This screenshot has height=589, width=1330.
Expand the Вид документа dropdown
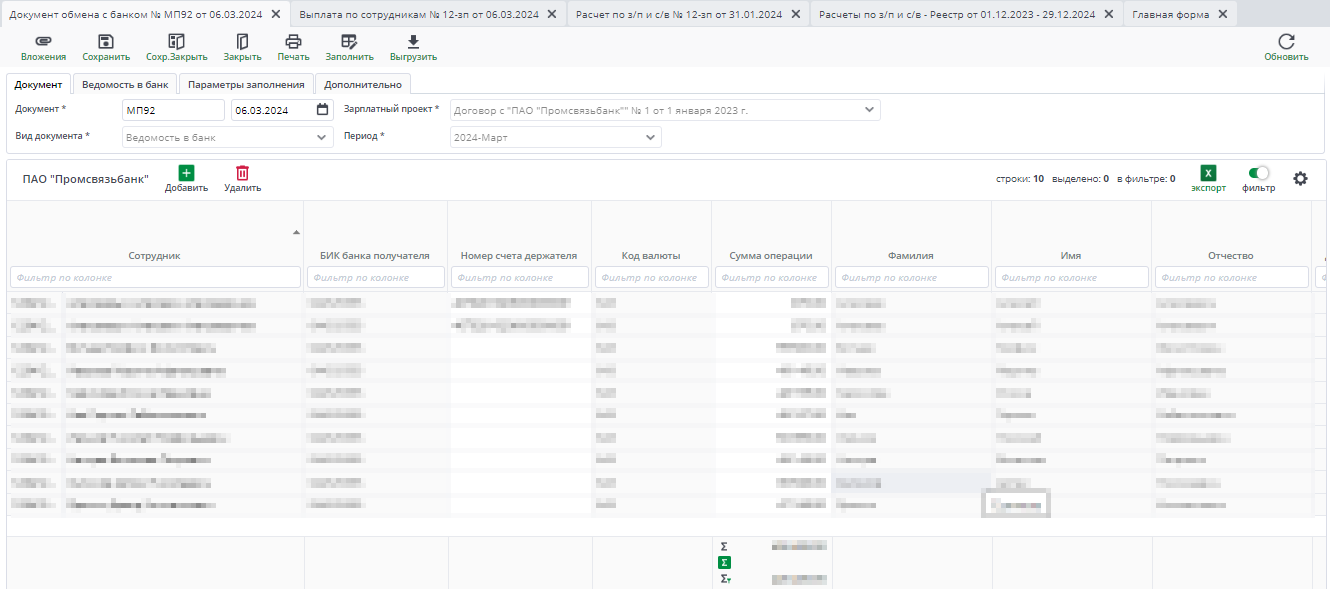[321, 137]
